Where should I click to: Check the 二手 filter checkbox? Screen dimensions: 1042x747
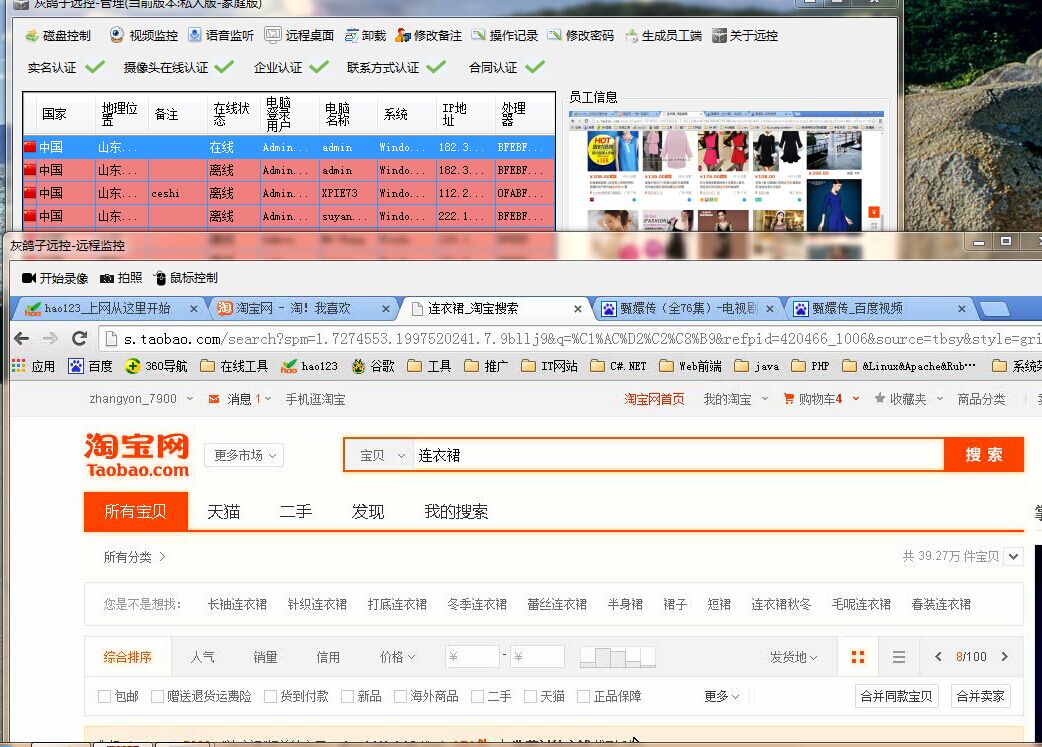477,696
